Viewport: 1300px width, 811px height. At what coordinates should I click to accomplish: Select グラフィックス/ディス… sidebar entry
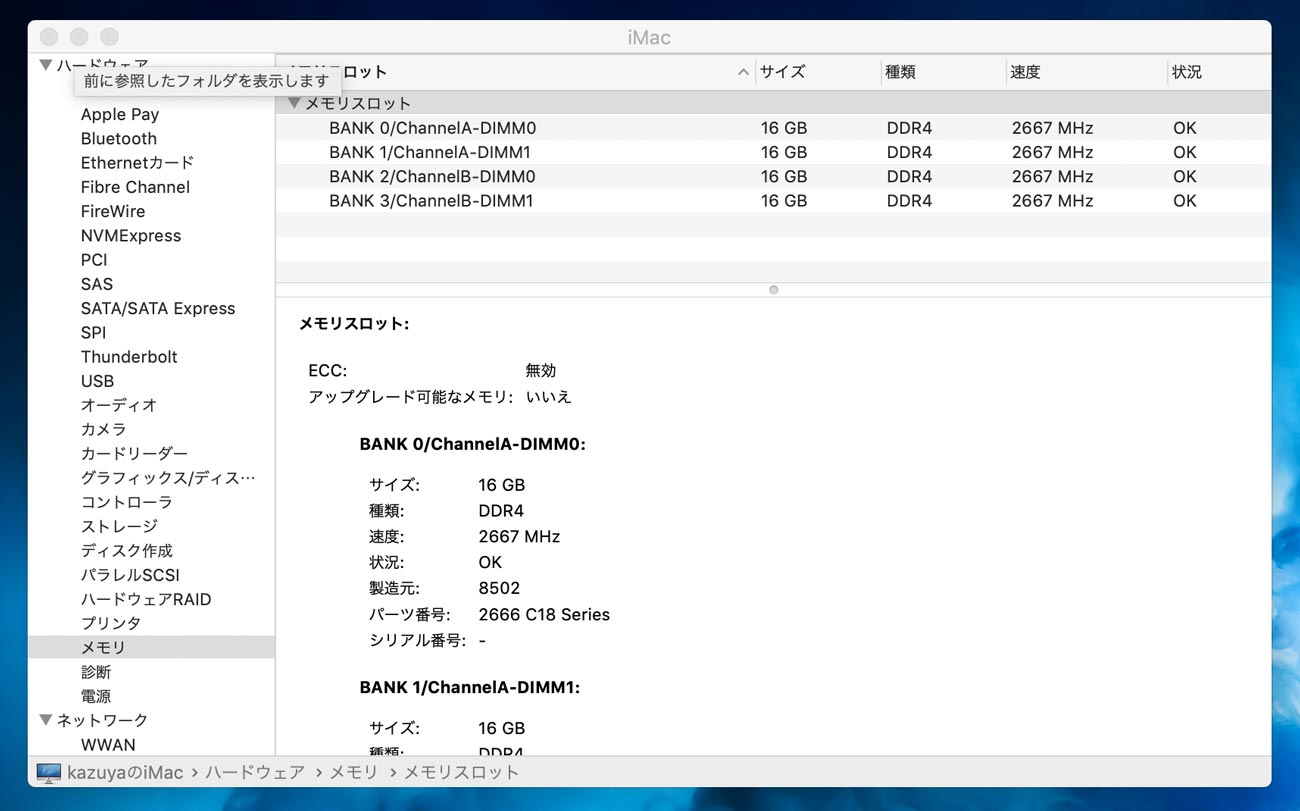pyautogui.click(x=168, y=478)
